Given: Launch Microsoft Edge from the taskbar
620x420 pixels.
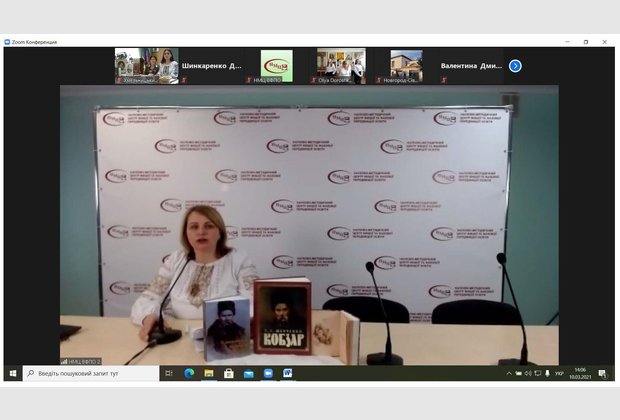Looking at the screenshot, I should [189, 373].
